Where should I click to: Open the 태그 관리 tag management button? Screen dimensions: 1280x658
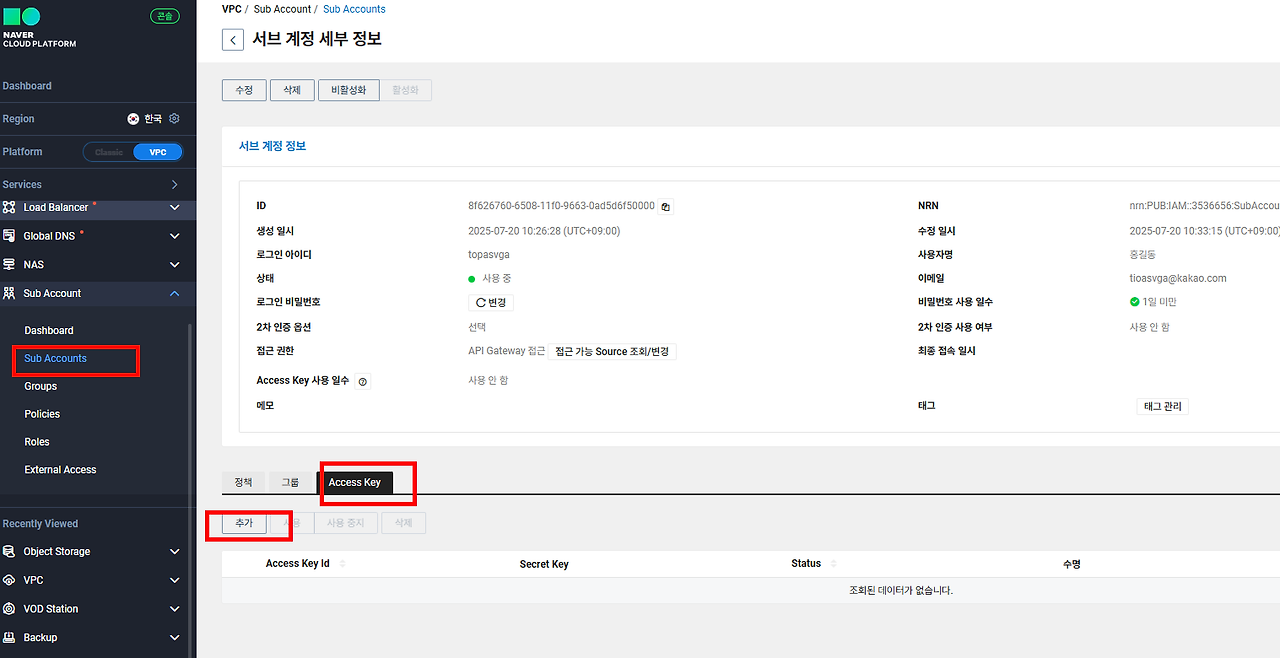pos(1163,406)
